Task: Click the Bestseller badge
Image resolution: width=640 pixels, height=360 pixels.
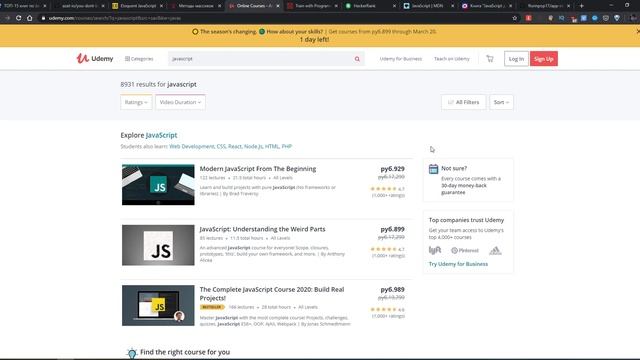Action: tap(212, 307)
